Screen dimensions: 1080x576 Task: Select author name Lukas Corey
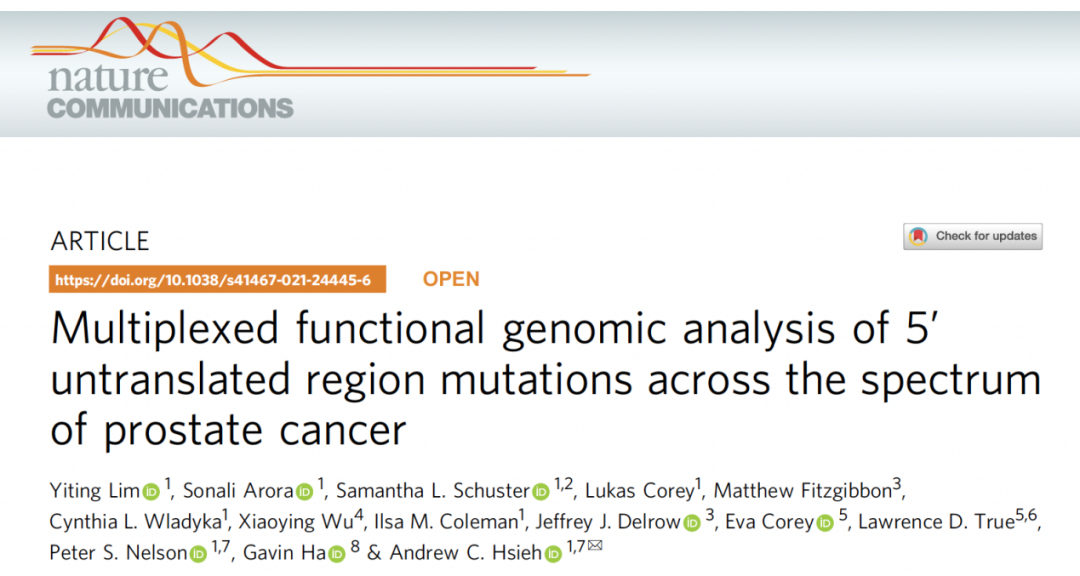[639, 491]
